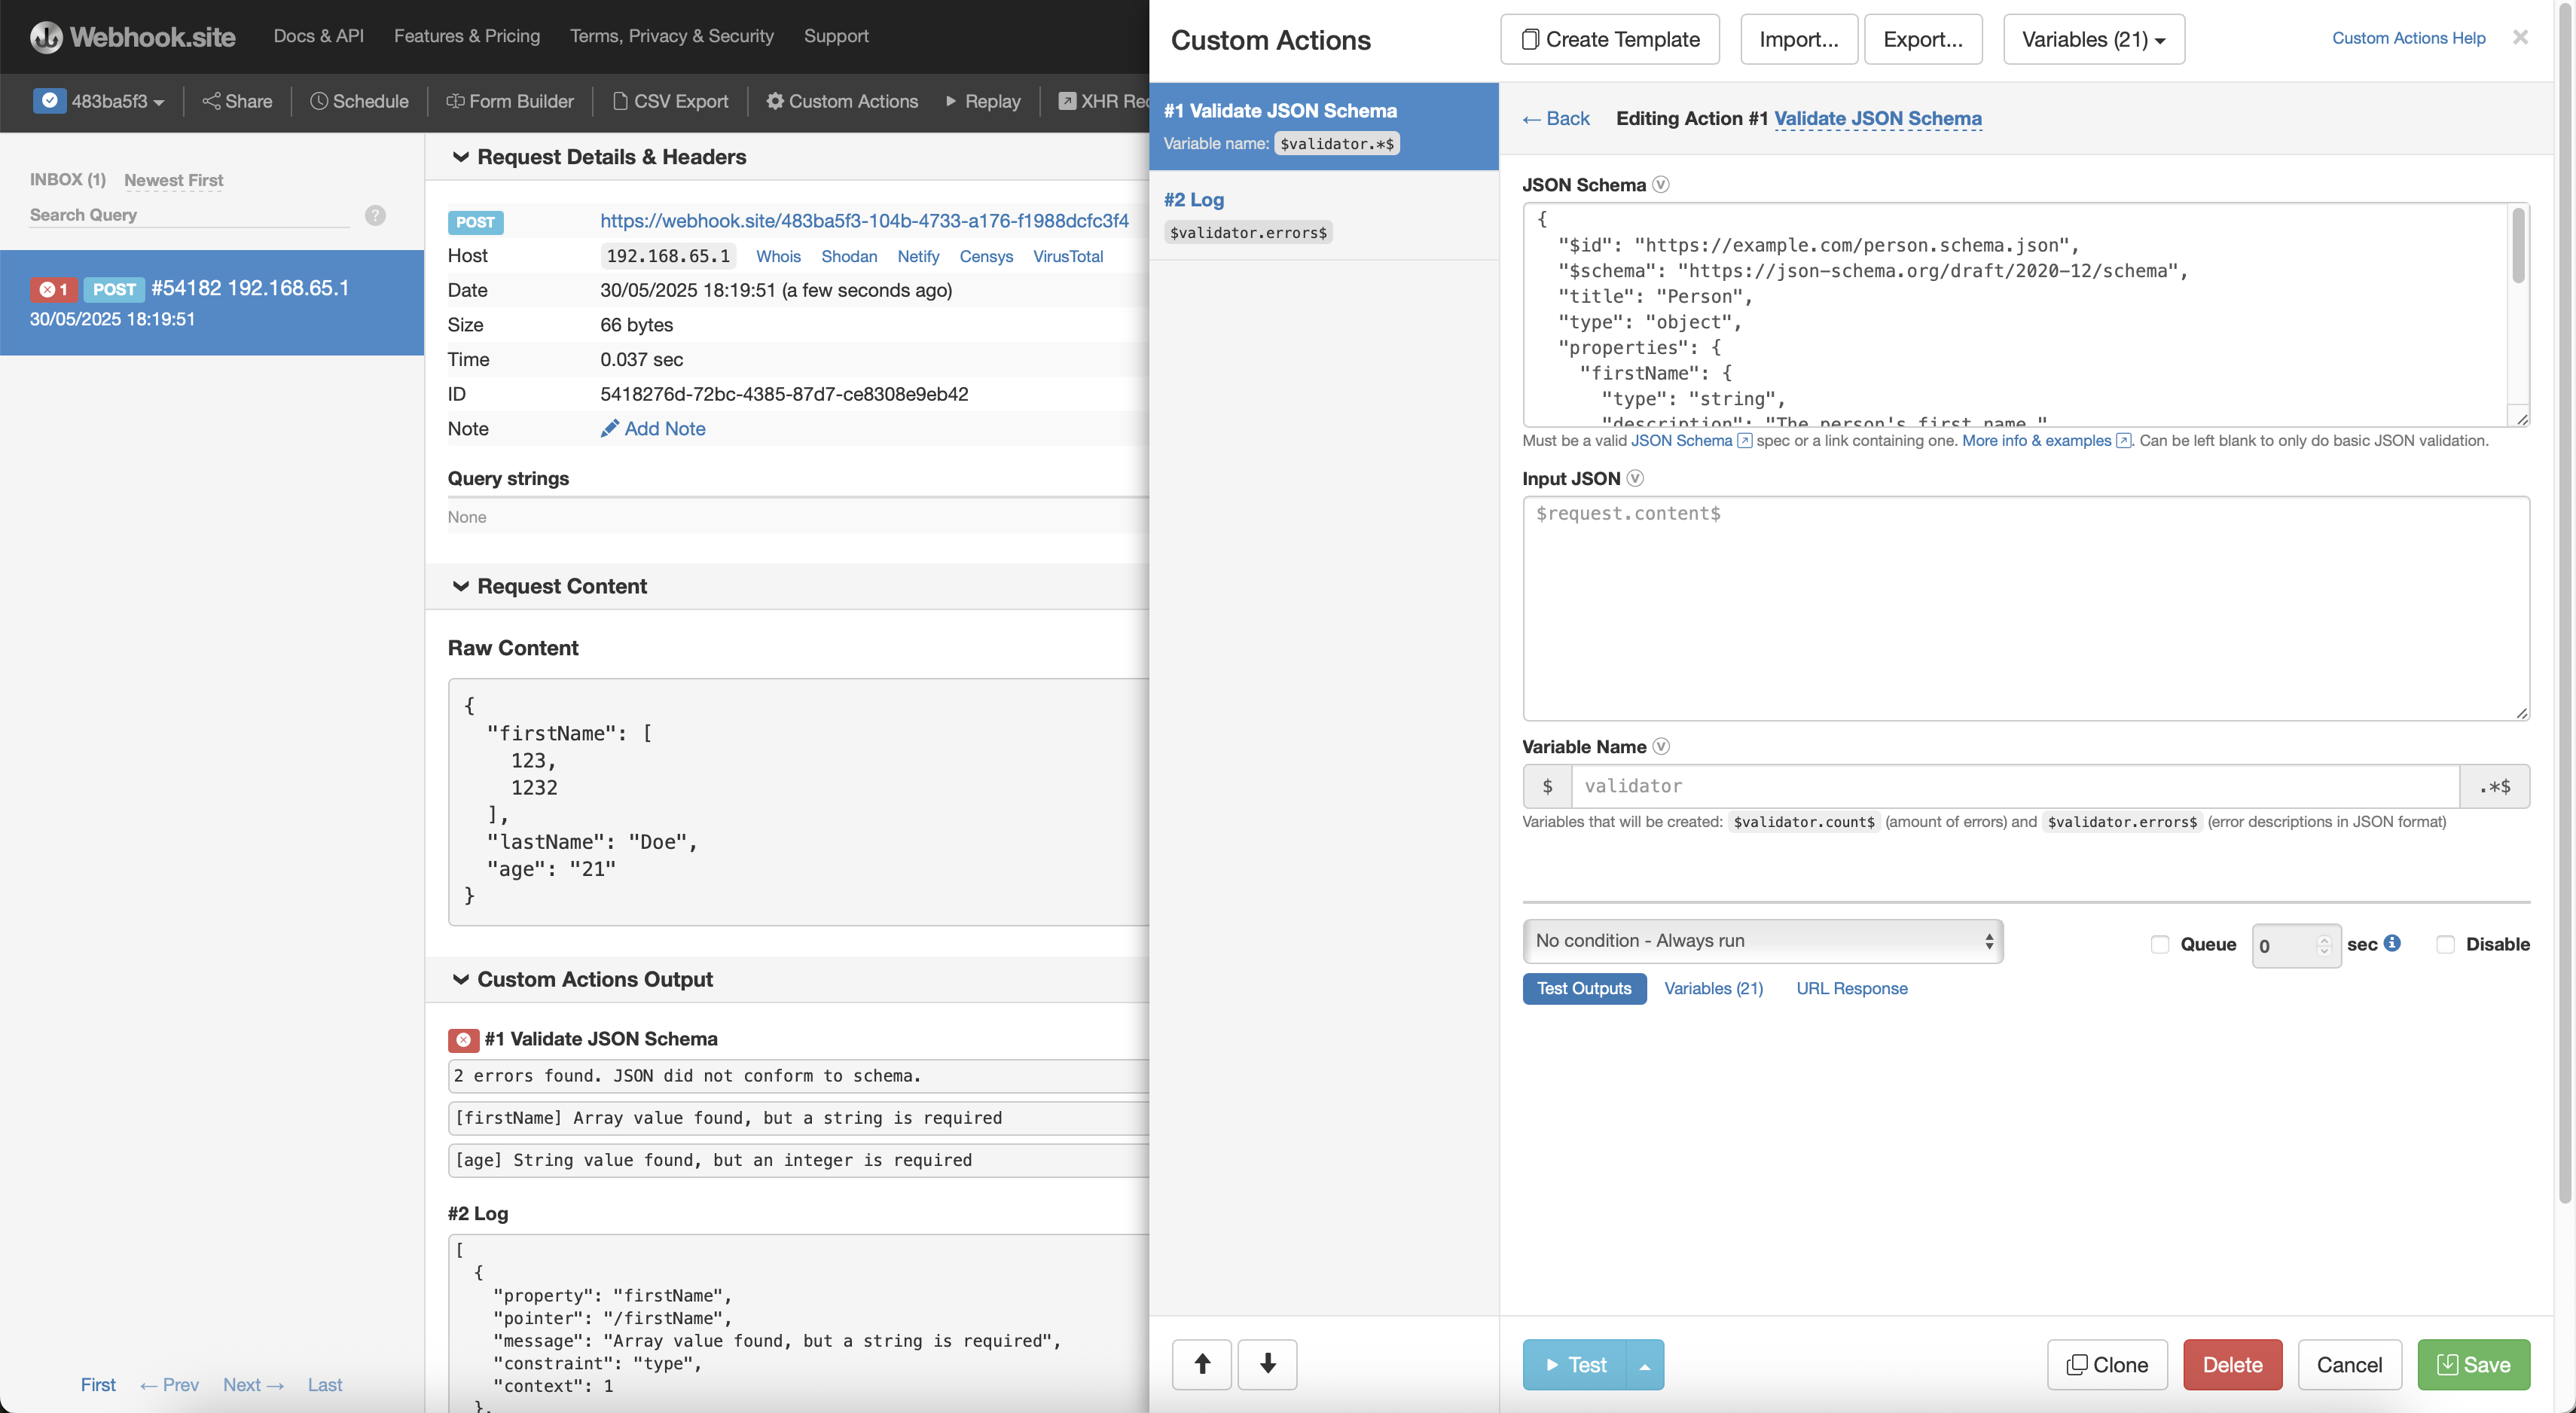Select action #2 Log in the actions list
Viewport: 2576px width, 1413px height.
1324,215
